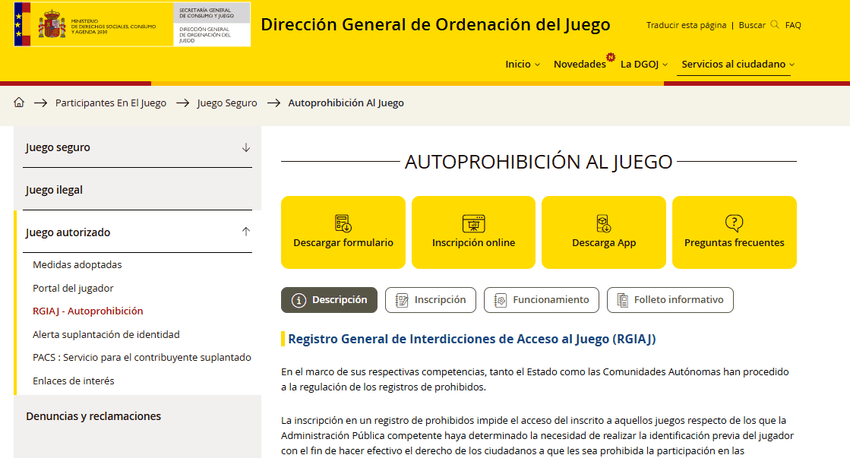This screenshot has height=458, width=850.
Task: Open the La DGOJ dropdown menu
Action: [643, 64]
